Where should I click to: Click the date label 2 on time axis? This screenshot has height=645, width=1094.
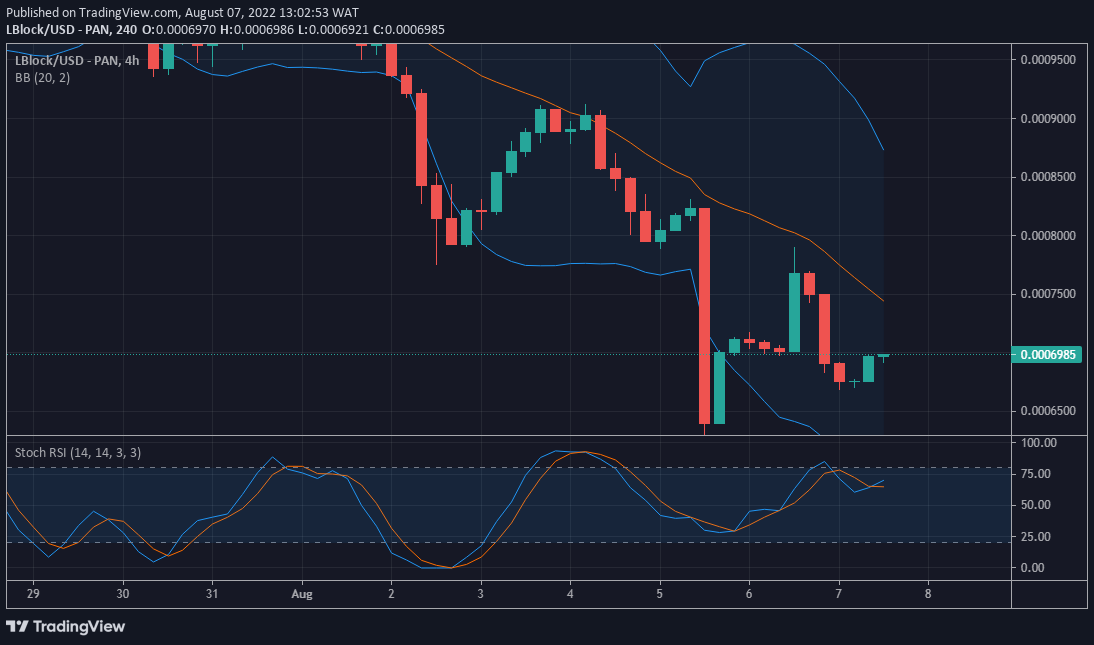pos(391,594)
